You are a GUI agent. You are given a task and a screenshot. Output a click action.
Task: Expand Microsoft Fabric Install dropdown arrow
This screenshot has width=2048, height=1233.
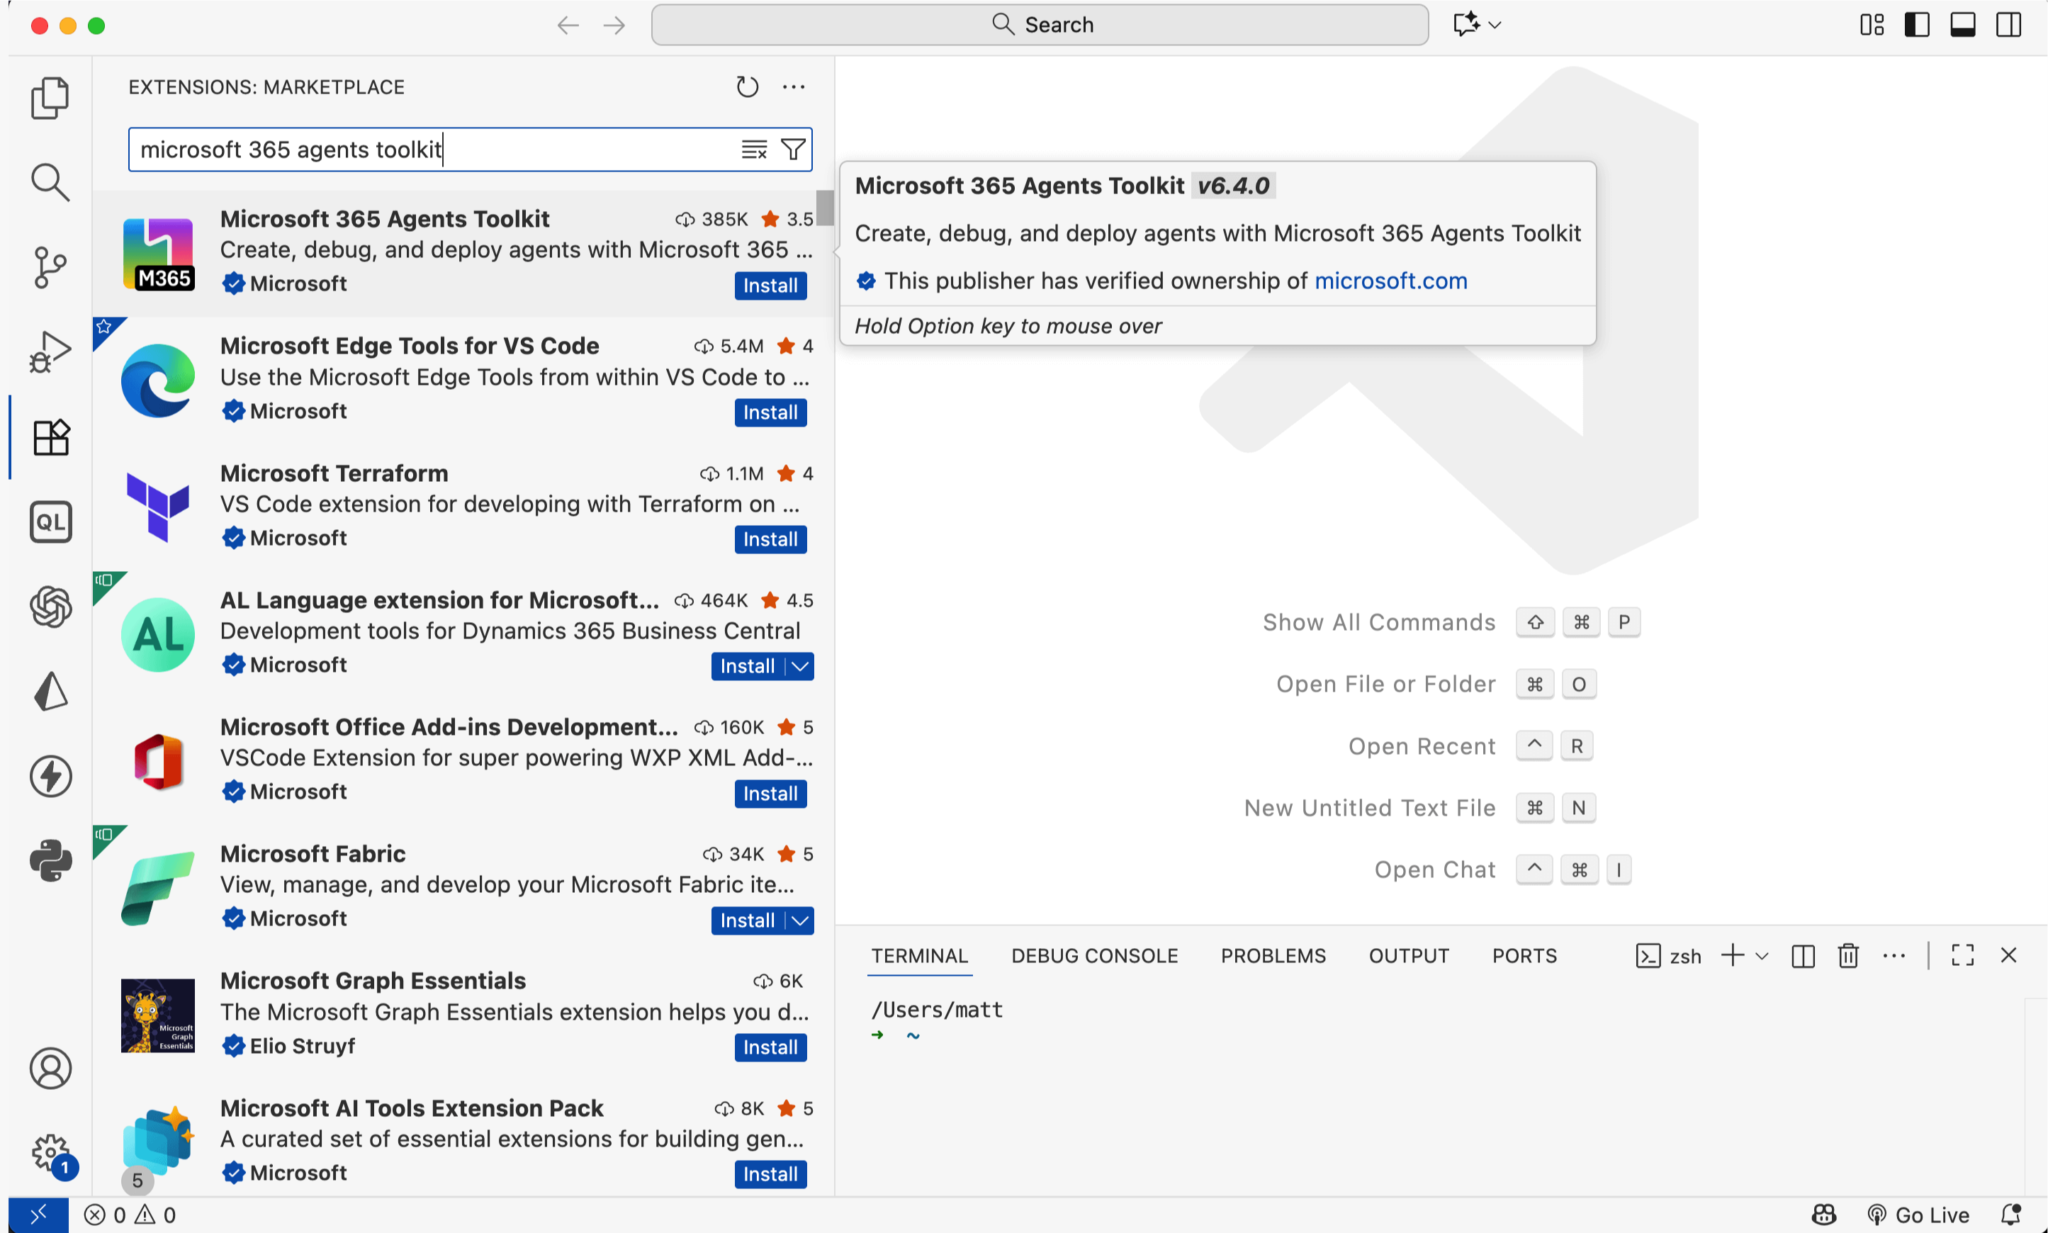coord(800,920)
